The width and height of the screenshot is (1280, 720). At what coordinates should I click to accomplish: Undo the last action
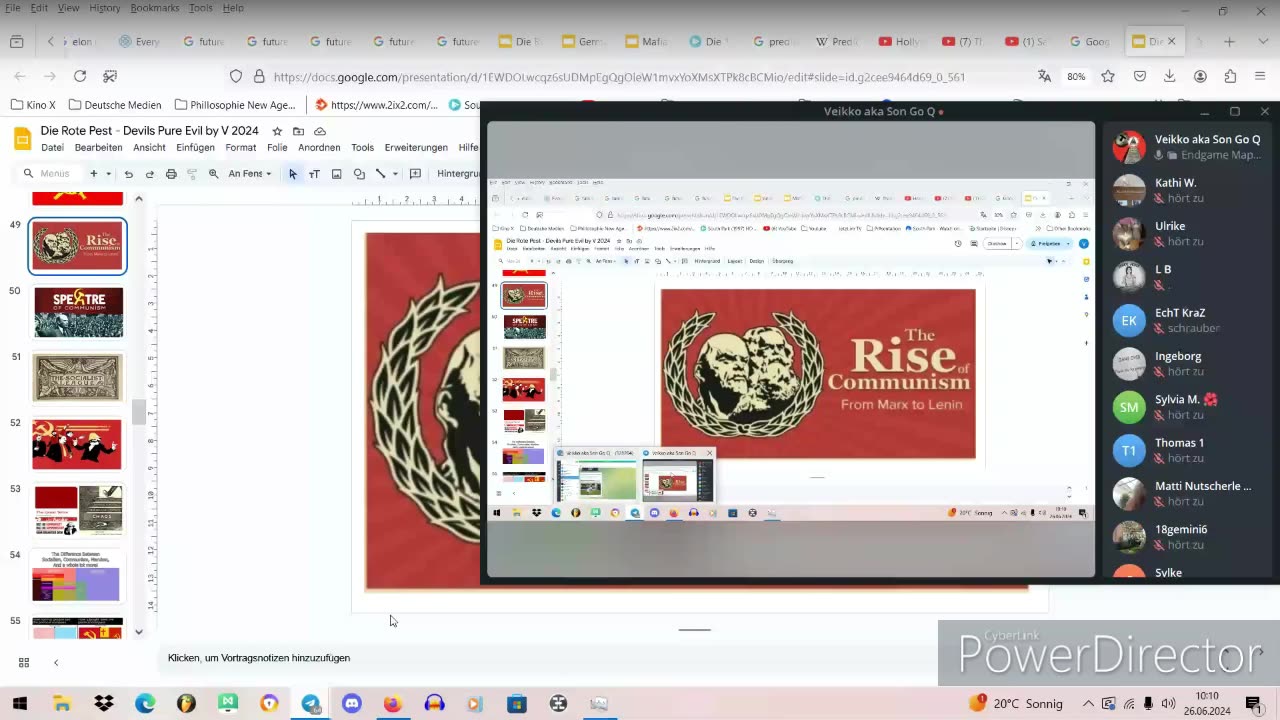128,173
